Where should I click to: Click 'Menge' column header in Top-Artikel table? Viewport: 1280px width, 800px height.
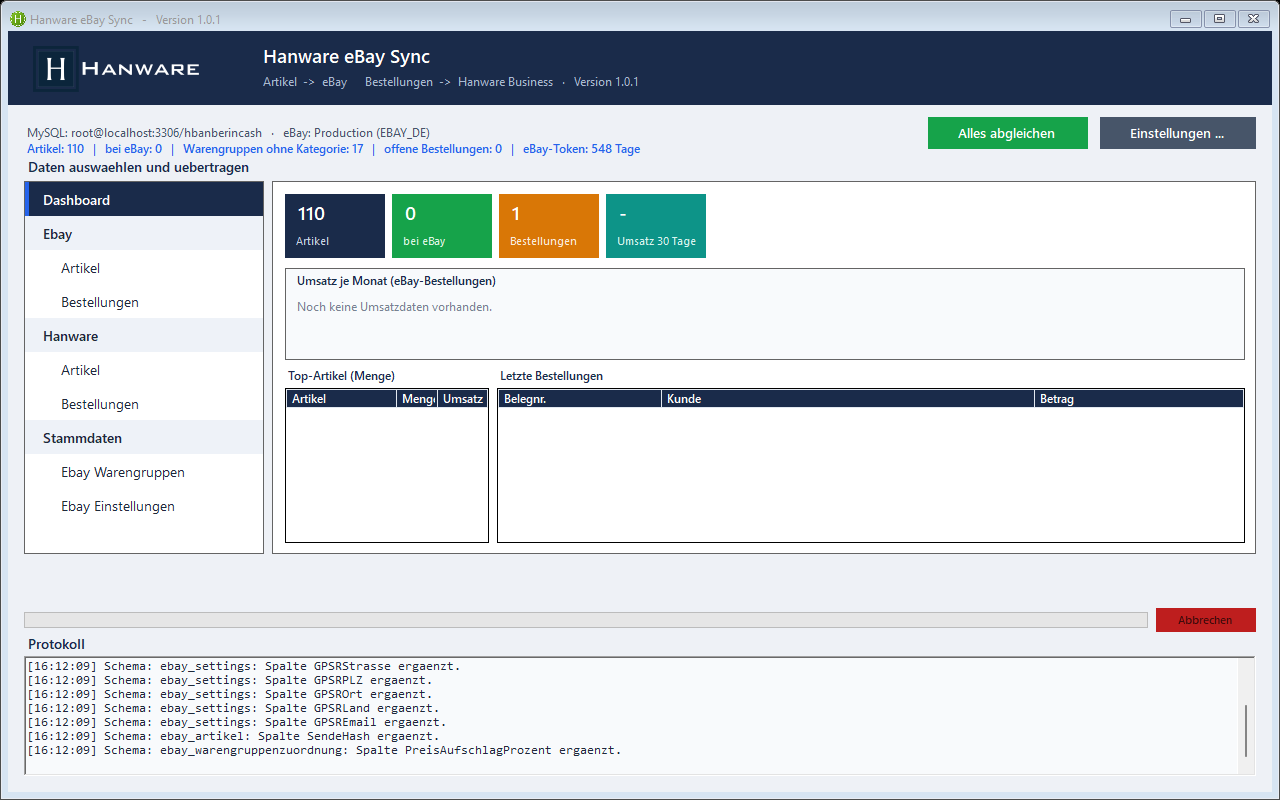pyautogui.click(x=417, y=399)
